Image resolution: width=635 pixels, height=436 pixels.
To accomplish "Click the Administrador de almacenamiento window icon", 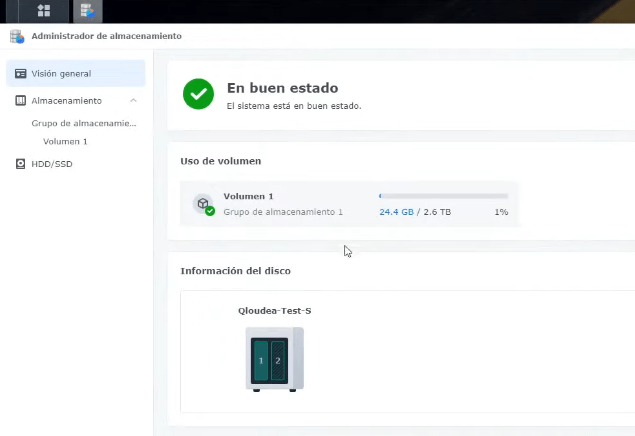I will tap(17, 36).
